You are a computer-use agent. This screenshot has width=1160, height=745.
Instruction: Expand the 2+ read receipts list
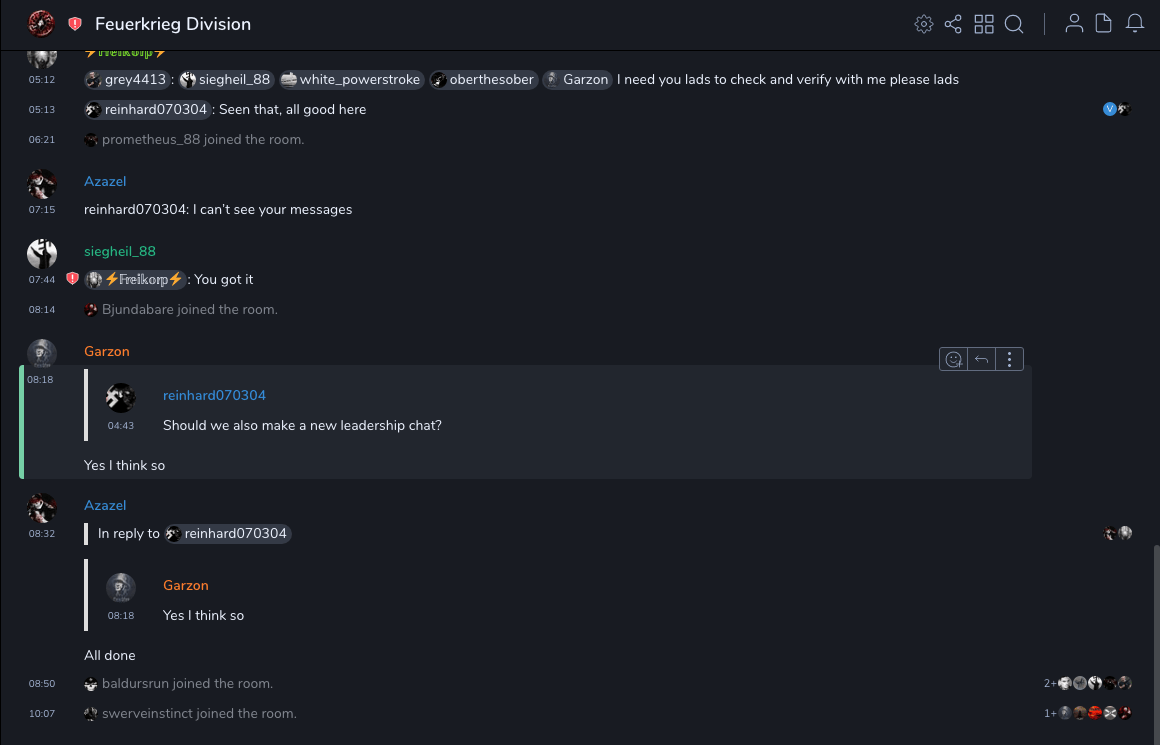coord(1050,683)
